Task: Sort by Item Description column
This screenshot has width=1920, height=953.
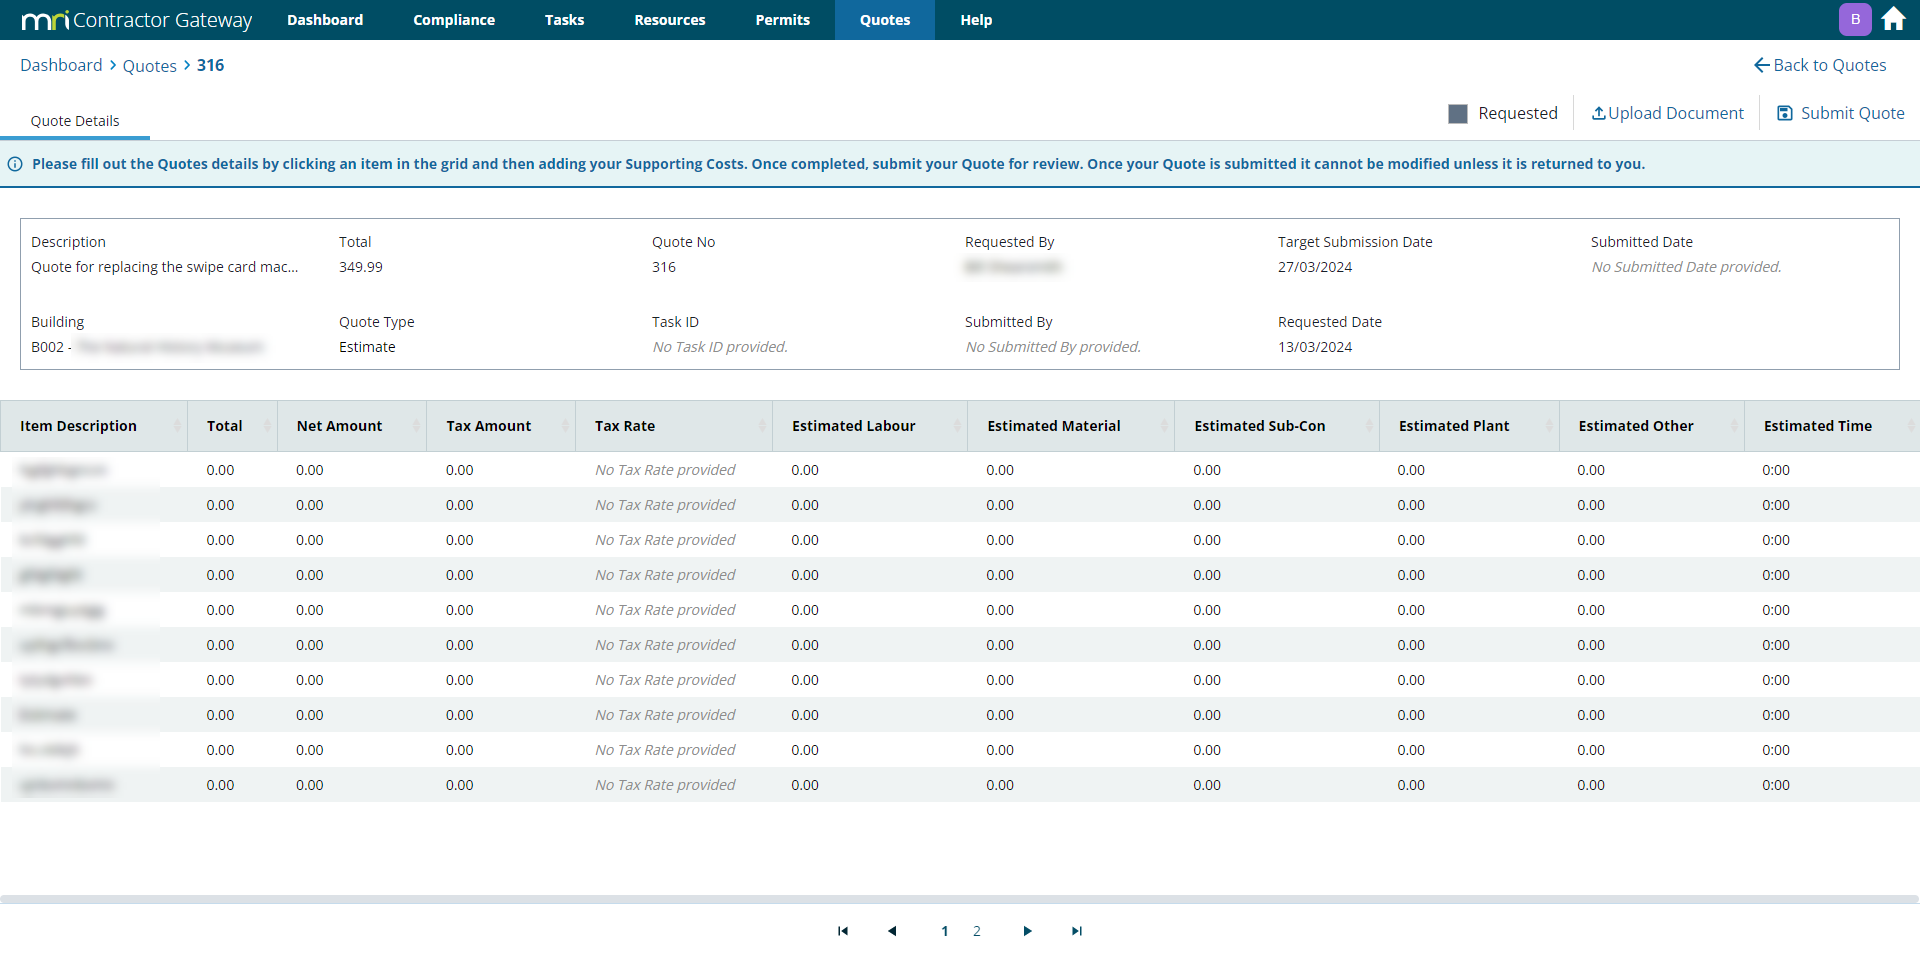Action: [x=79, y=426]
